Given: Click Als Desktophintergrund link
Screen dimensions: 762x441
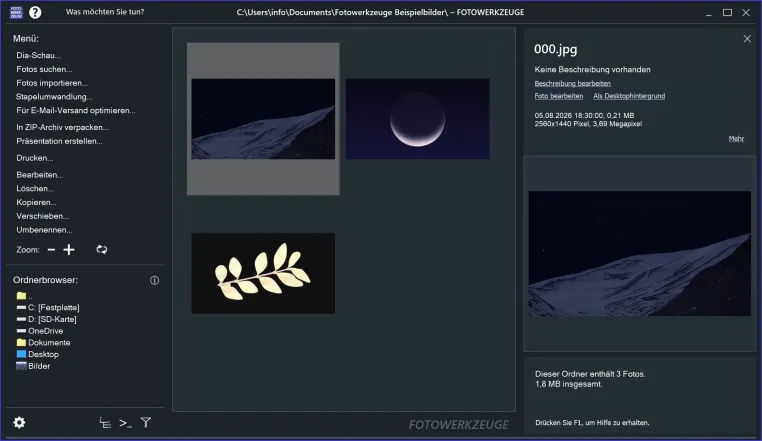Looking at the screenshot, I should [x=629, y=96].
